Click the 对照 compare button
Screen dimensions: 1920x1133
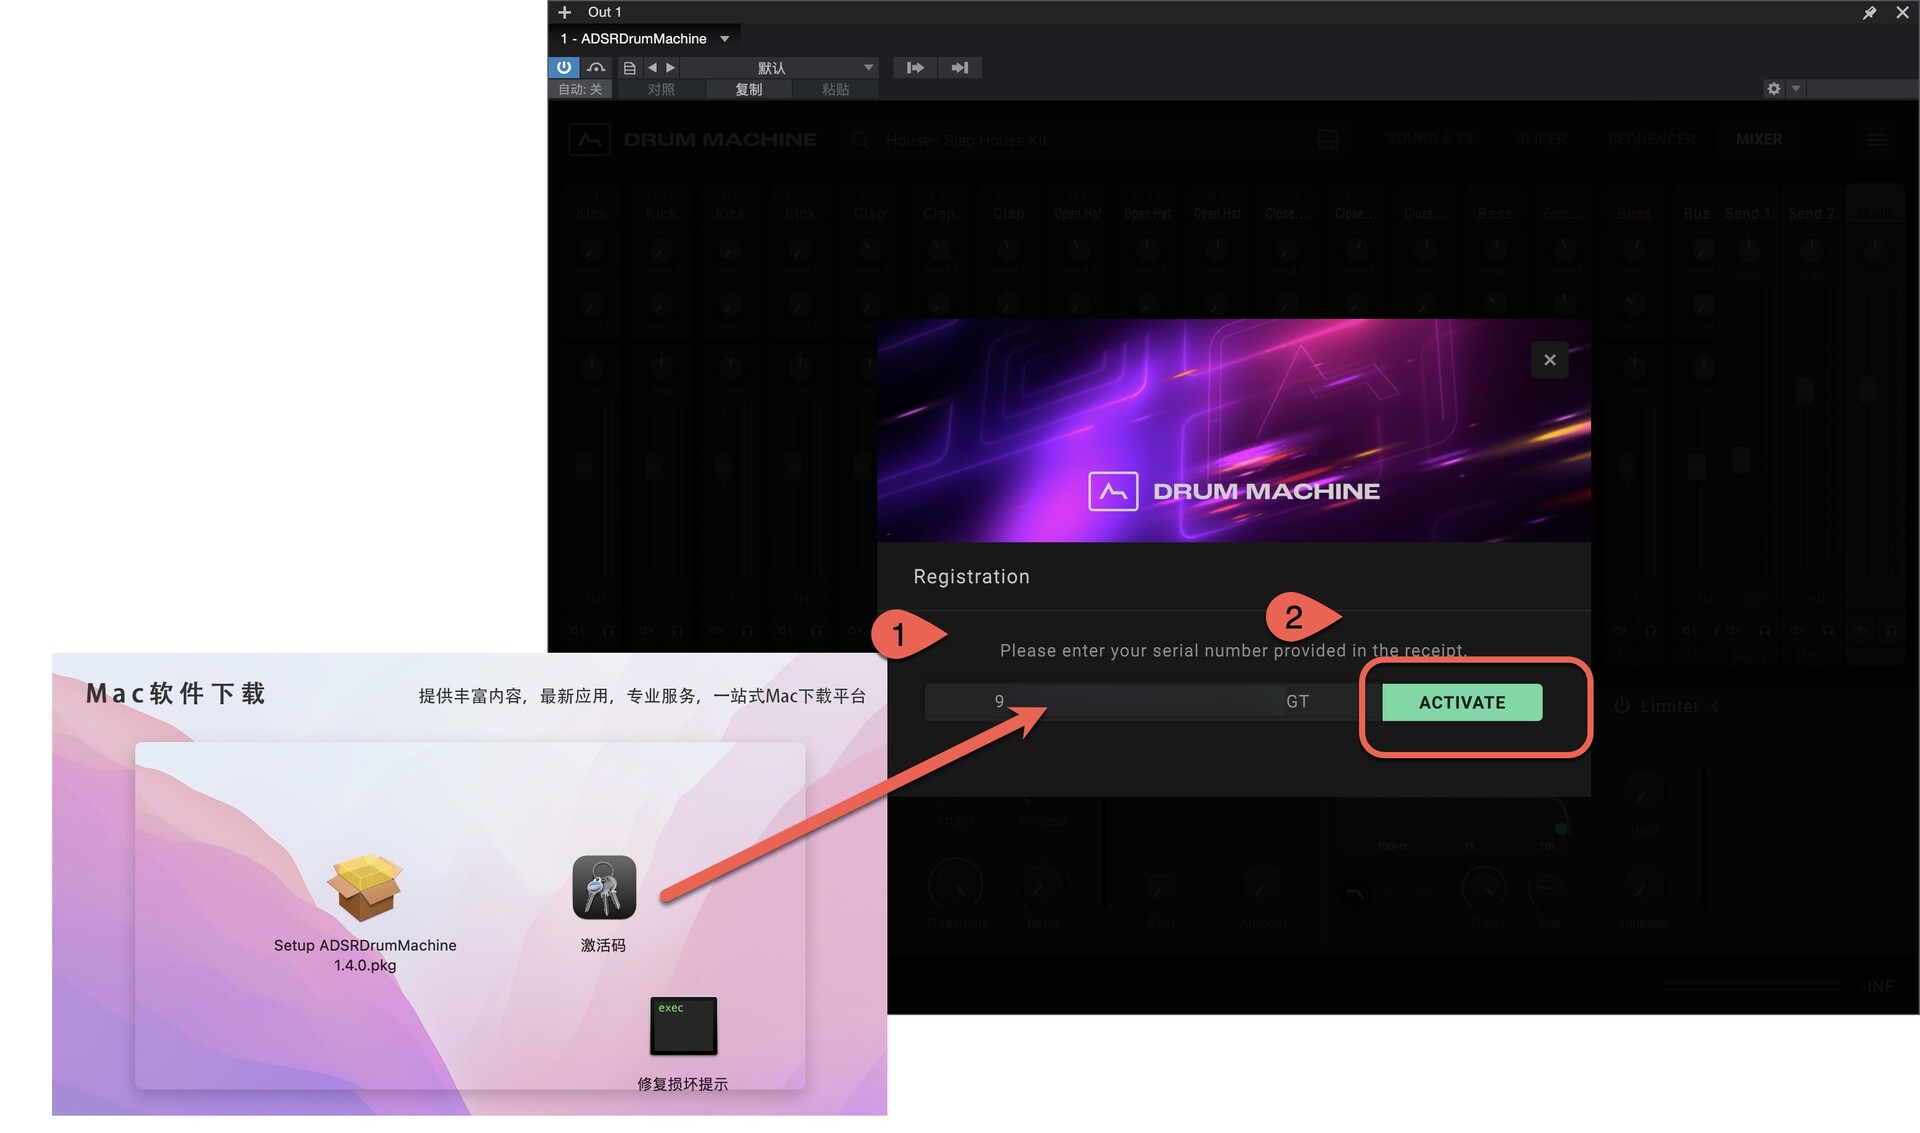(661, 89)
